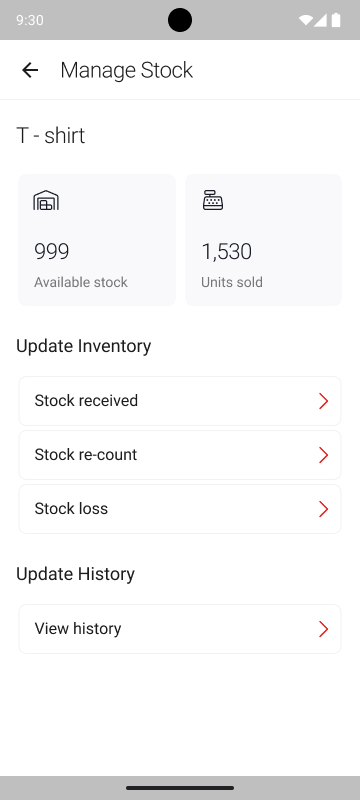The width and height of the screenshot is (360, 800).
Task: Tap the red chevron beside Stock received
Action: click(x=323, y=401)
